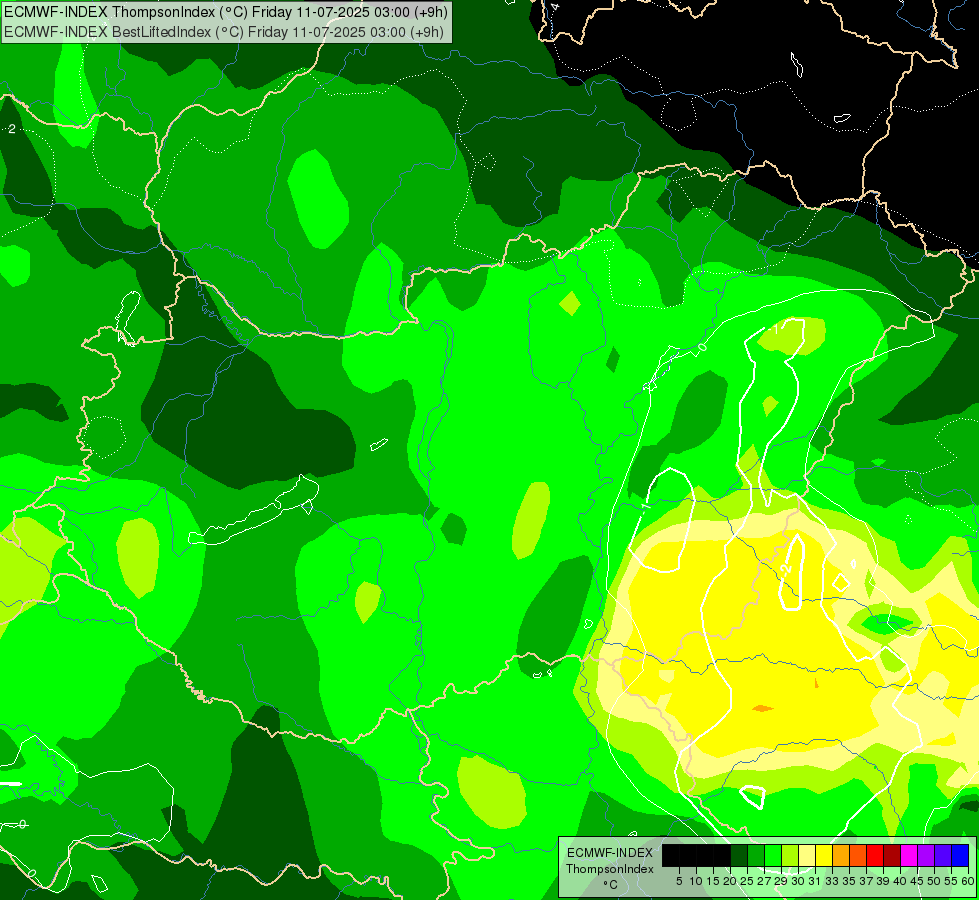Click the bright red 37–39 legend swatch

875,855
